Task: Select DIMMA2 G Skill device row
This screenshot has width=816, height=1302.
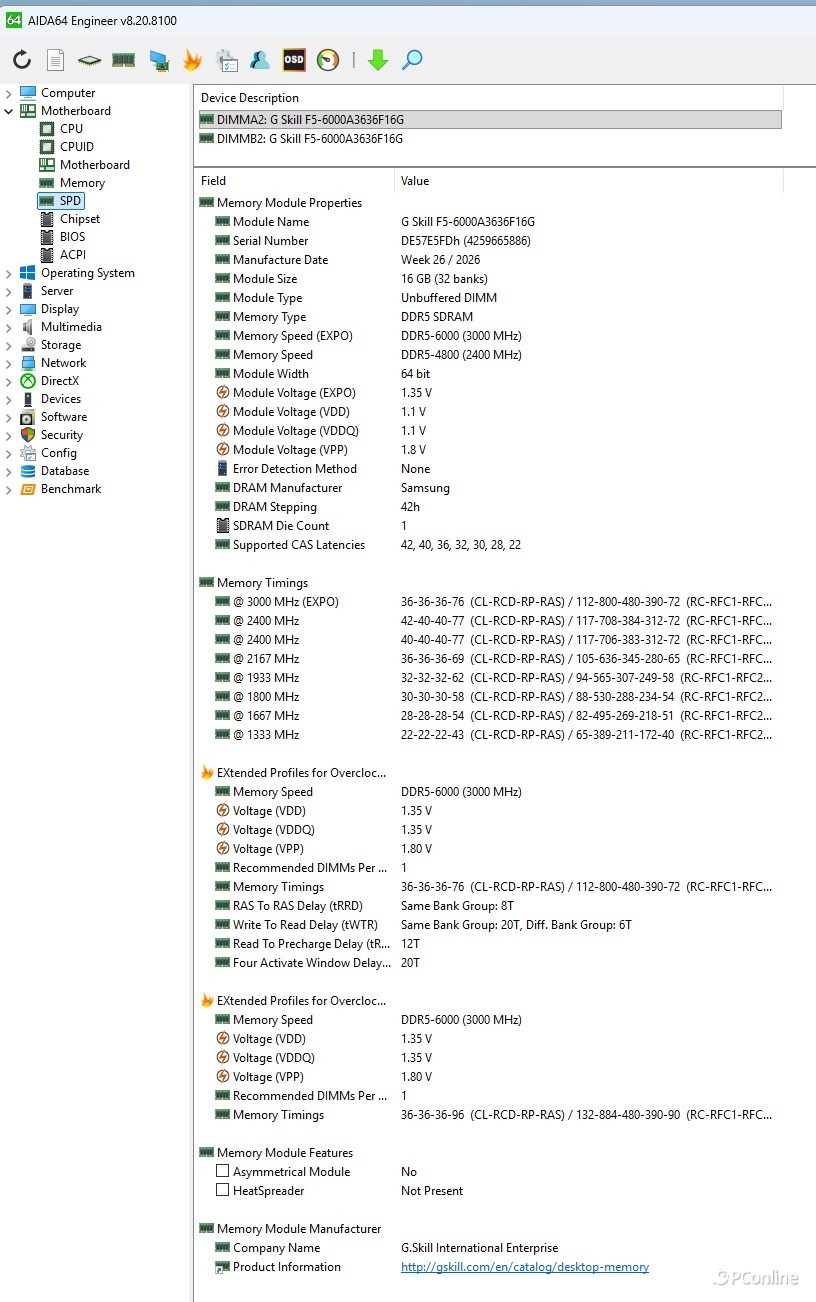Action: pos(488,119)
